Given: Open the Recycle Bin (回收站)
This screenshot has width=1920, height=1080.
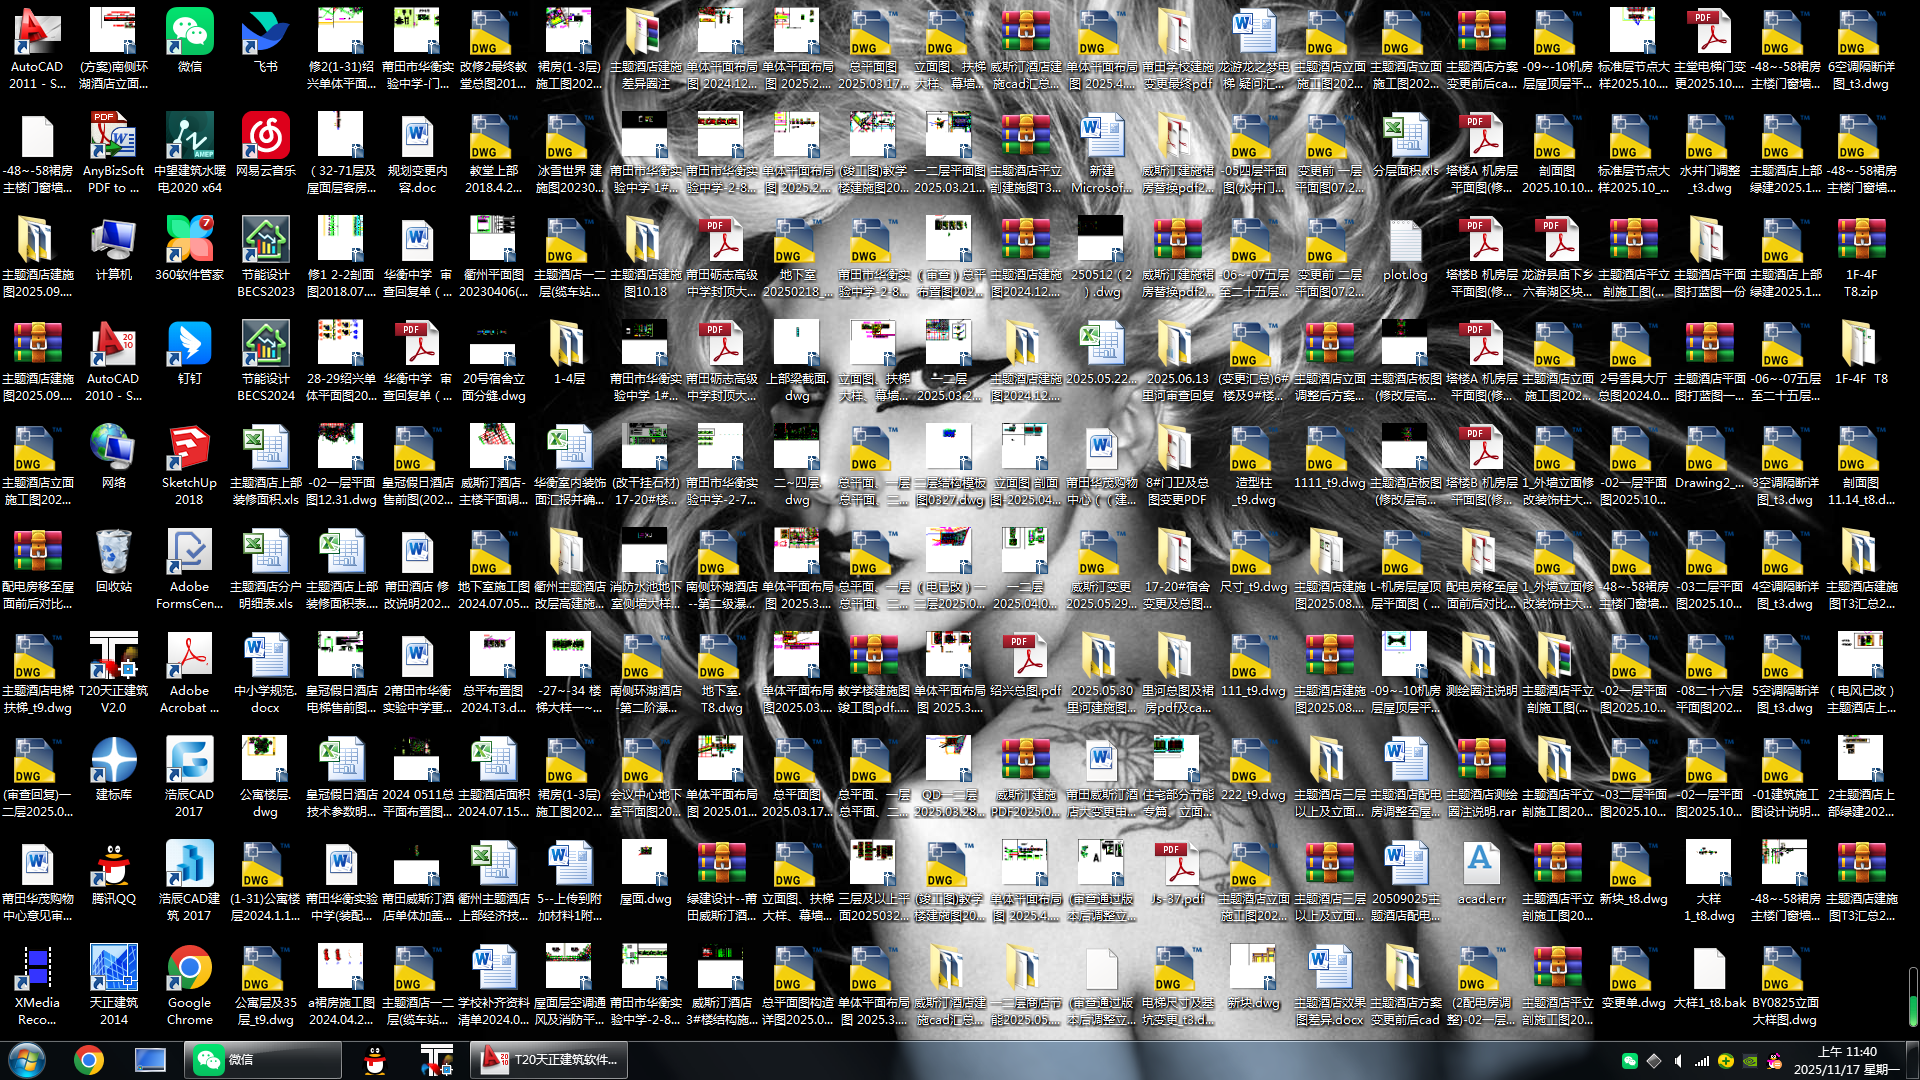Looking at the screenshot, I should click(x=113, y=554).
